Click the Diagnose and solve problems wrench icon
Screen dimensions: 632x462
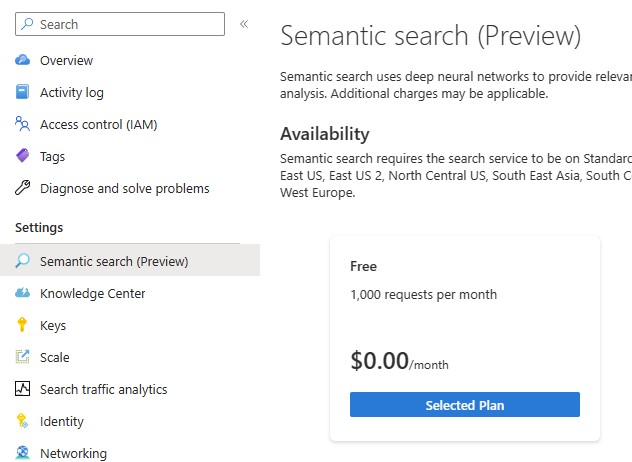point(23,189)
